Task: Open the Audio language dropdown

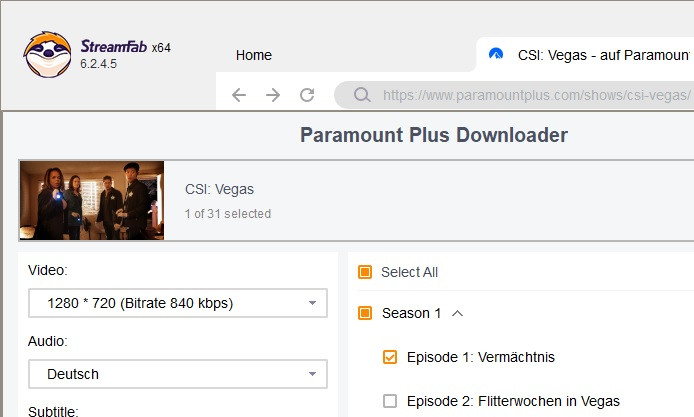Action: (x=178, y=374)
